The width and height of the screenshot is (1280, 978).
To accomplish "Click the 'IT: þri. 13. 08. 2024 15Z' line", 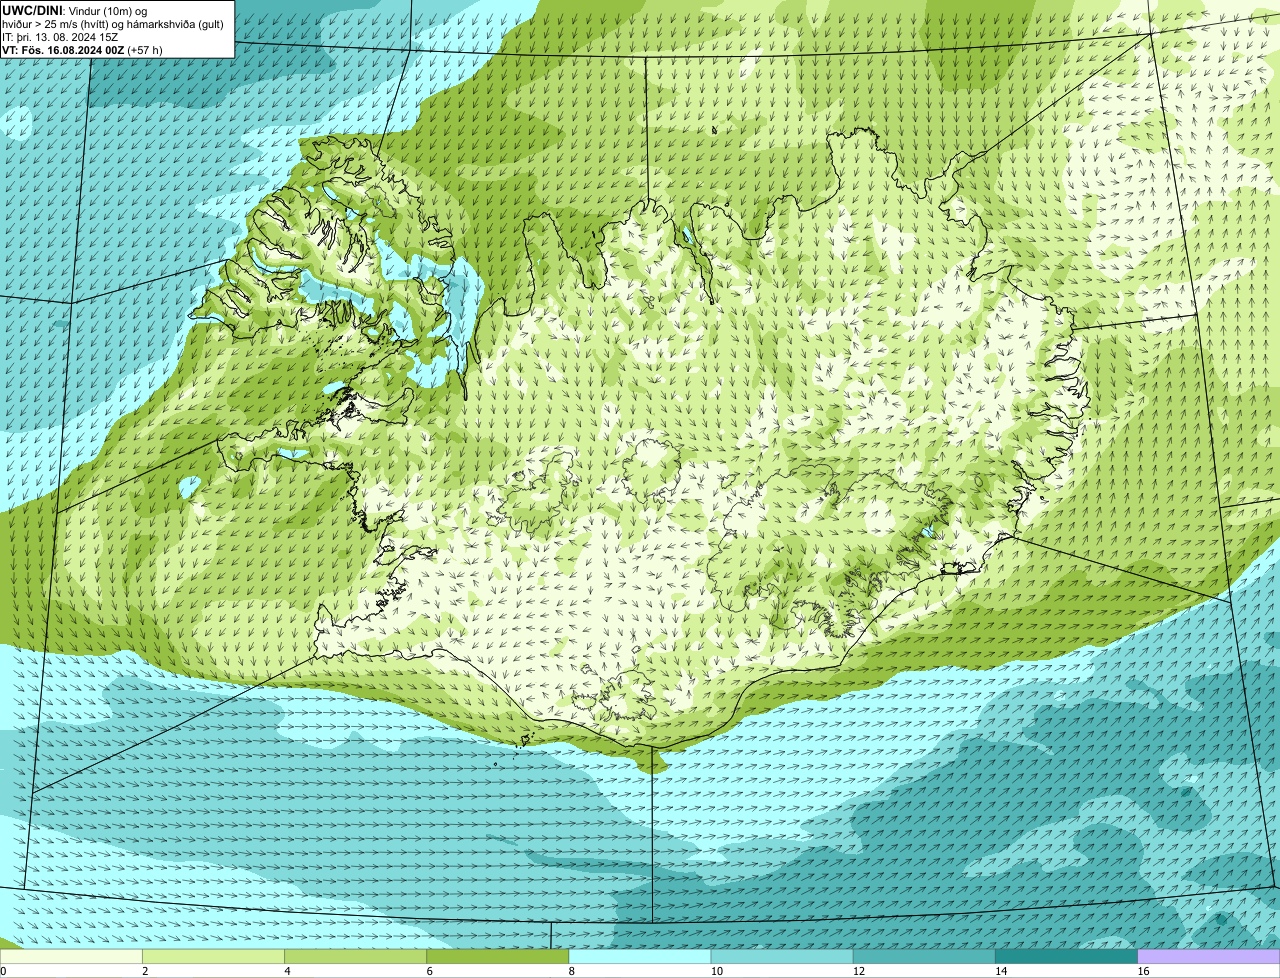I will pos(61,36).
